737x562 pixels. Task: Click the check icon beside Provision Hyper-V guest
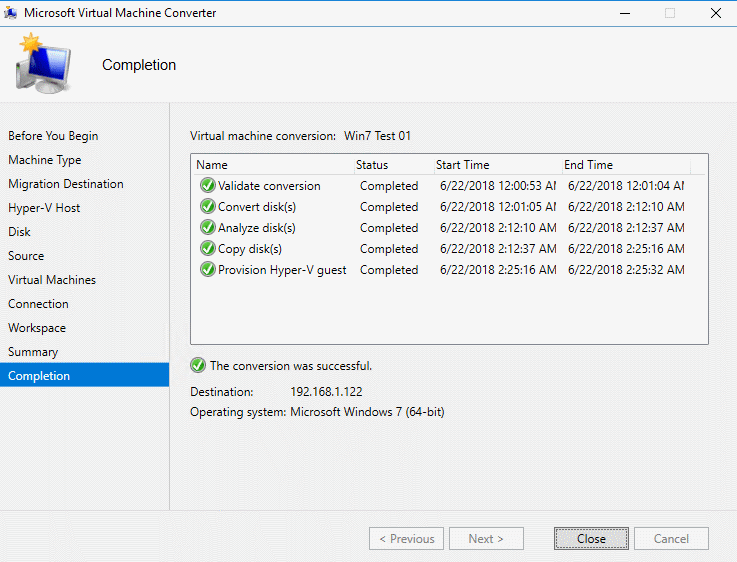[207, 269]
